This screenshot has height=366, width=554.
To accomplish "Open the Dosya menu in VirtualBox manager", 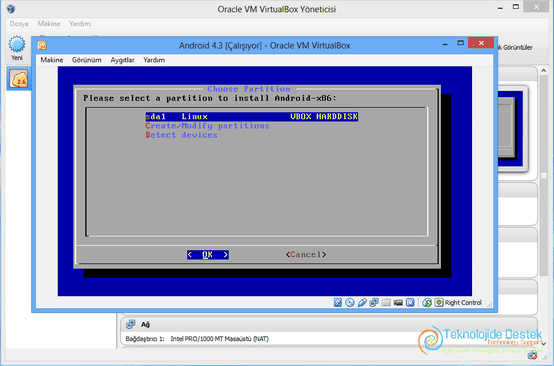I will click(19, 24).
